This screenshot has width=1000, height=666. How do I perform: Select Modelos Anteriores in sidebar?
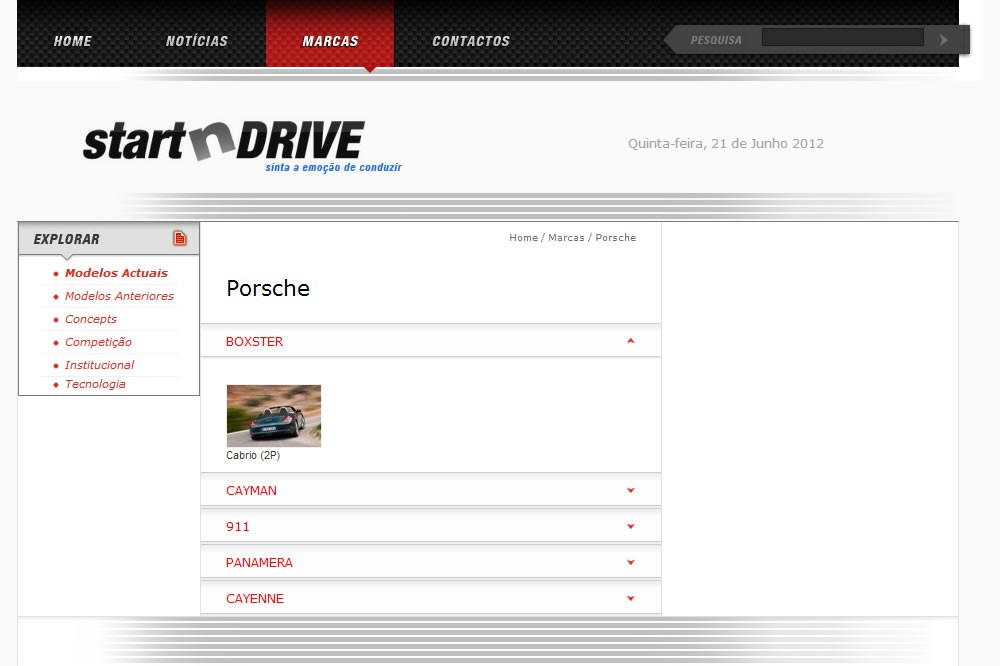[119, 296]
